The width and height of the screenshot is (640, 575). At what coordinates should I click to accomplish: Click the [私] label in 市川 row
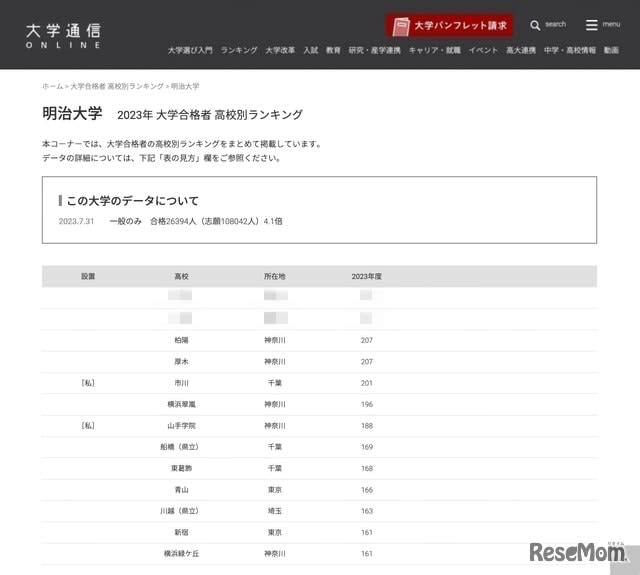(x=88, y=383)
